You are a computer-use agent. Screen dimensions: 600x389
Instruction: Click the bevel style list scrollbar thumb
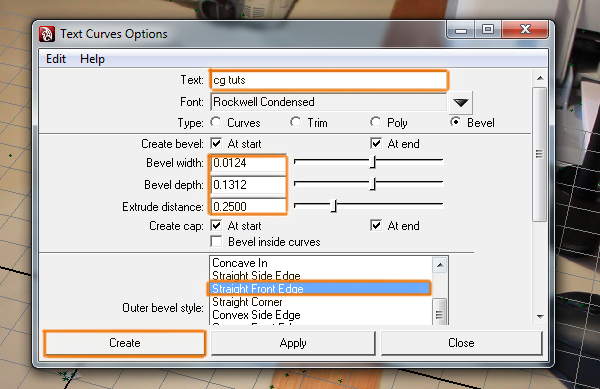440,312
